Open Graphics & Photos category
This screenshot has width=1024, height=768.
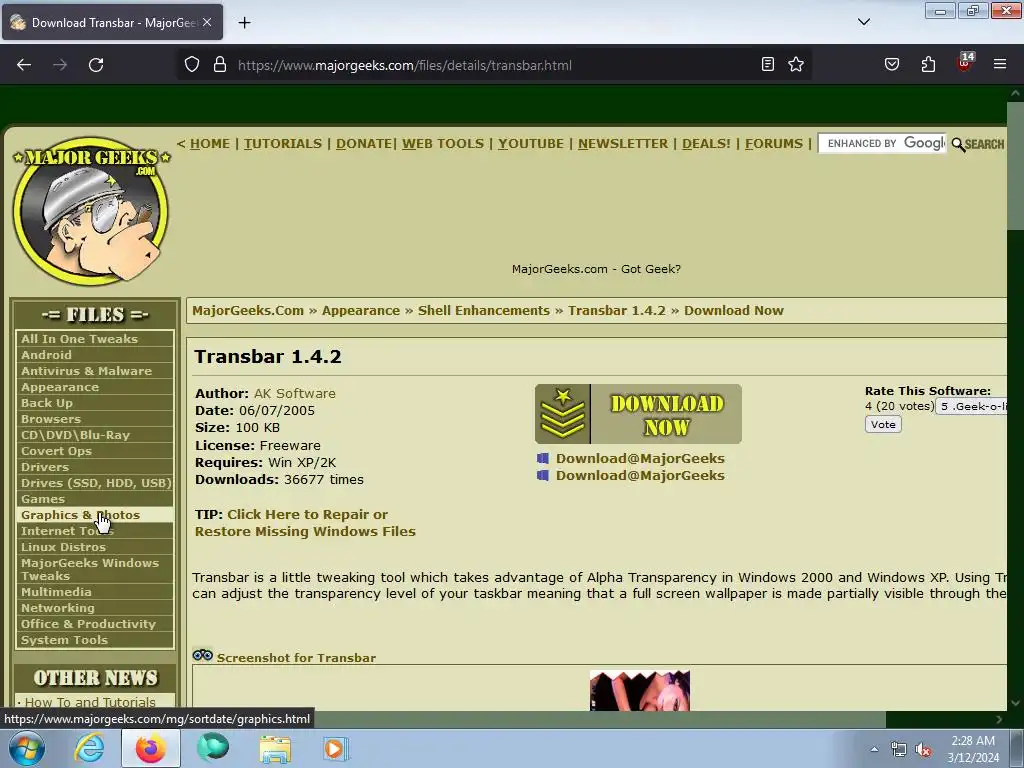(x=95, y=515)
